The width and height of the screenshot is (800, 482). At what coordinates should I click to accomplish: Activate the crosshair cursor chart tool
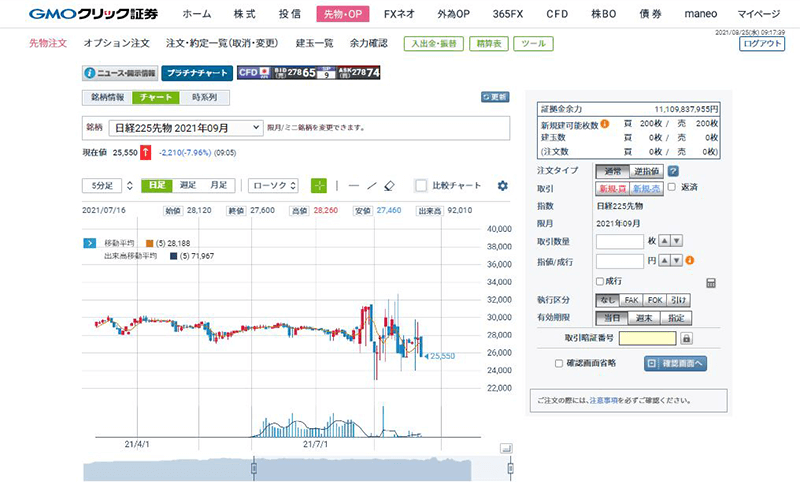point(319,185)
